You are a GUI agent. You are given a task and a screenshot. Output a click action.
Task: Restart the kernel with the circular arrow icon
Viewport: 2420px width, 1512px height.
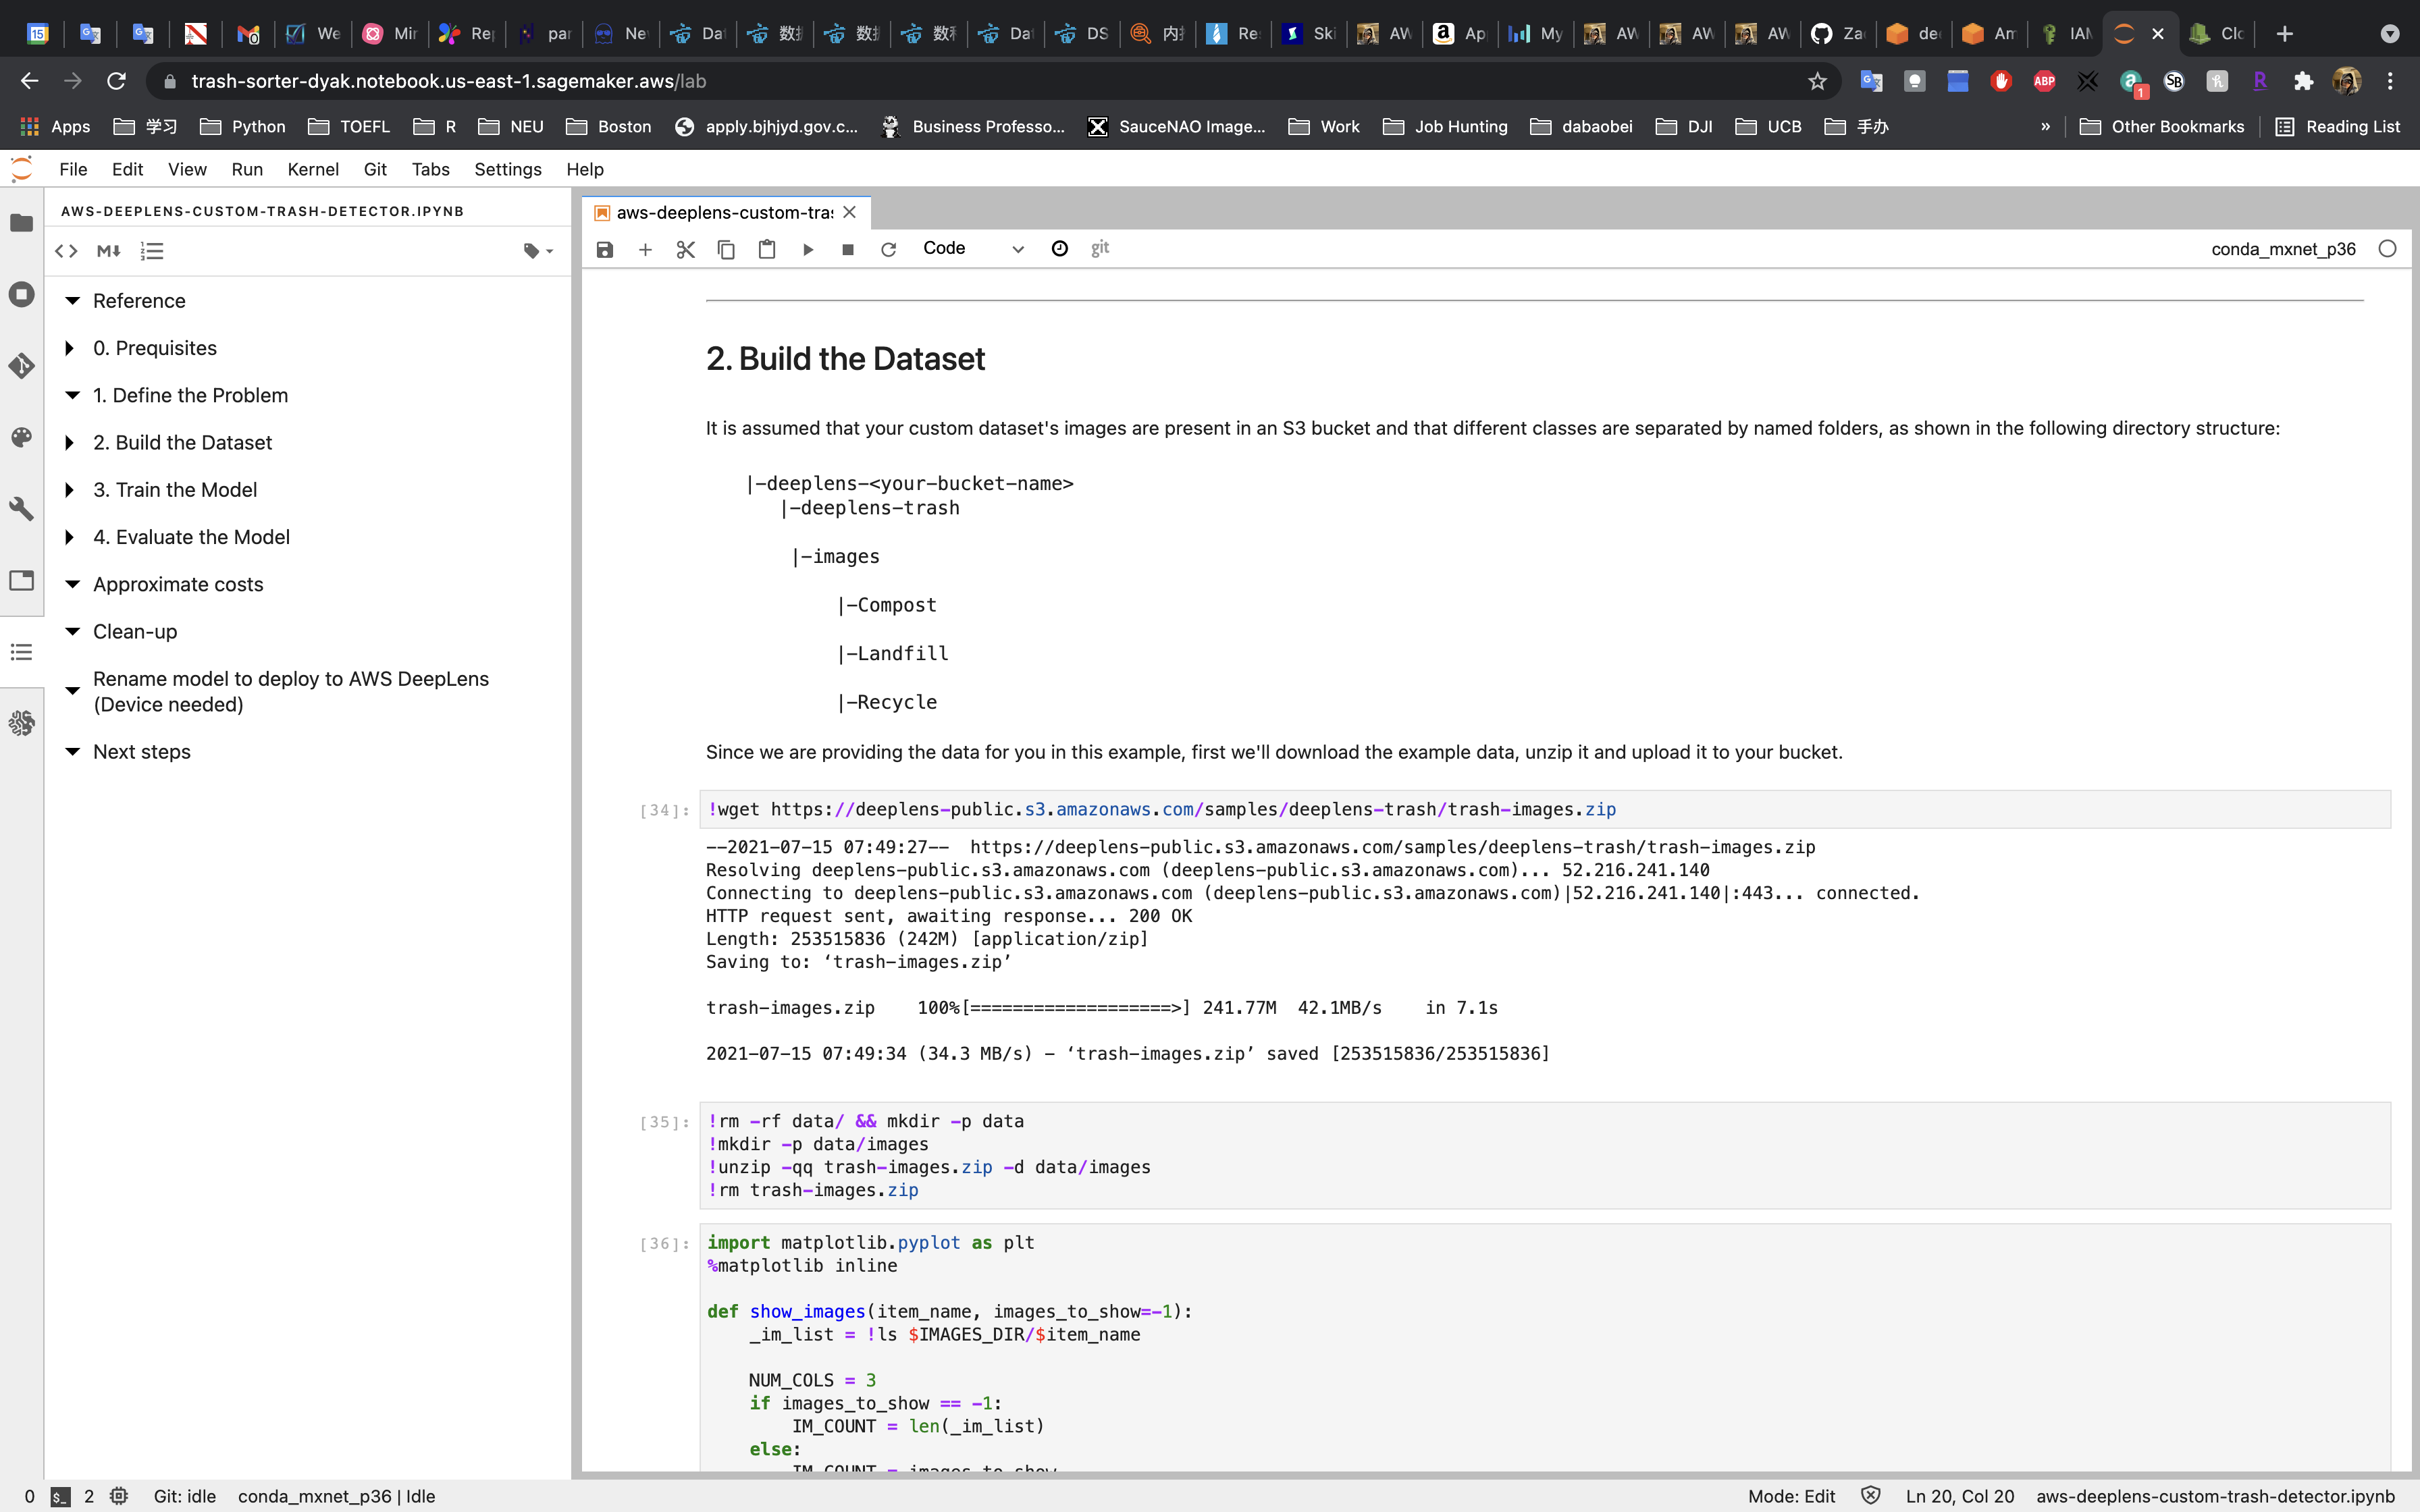click(x=888, y=249)
